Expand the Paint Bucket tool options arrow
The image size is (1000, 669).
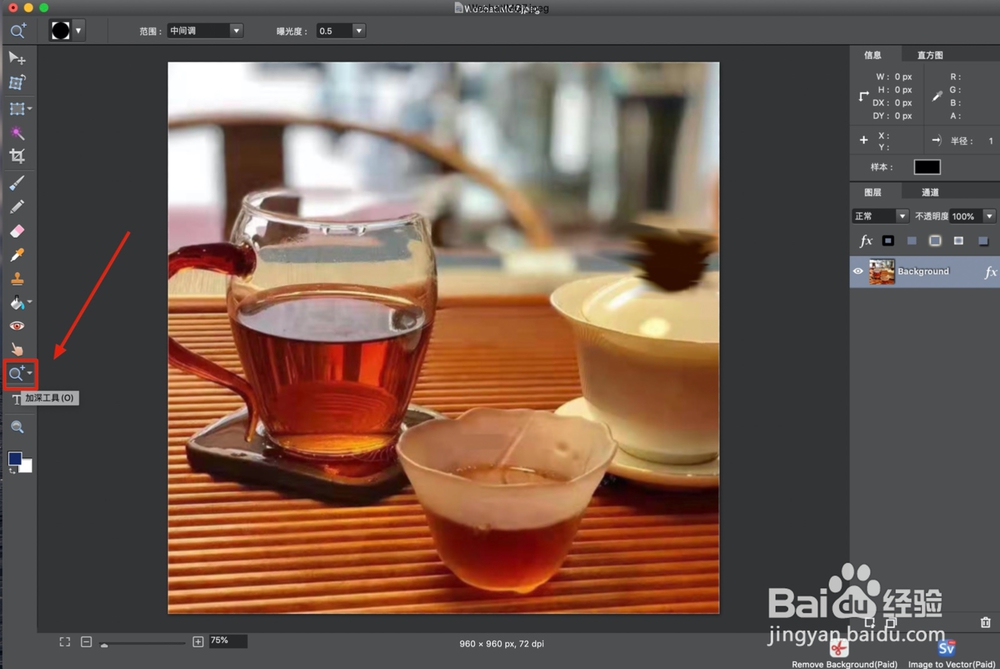point(29,302)
